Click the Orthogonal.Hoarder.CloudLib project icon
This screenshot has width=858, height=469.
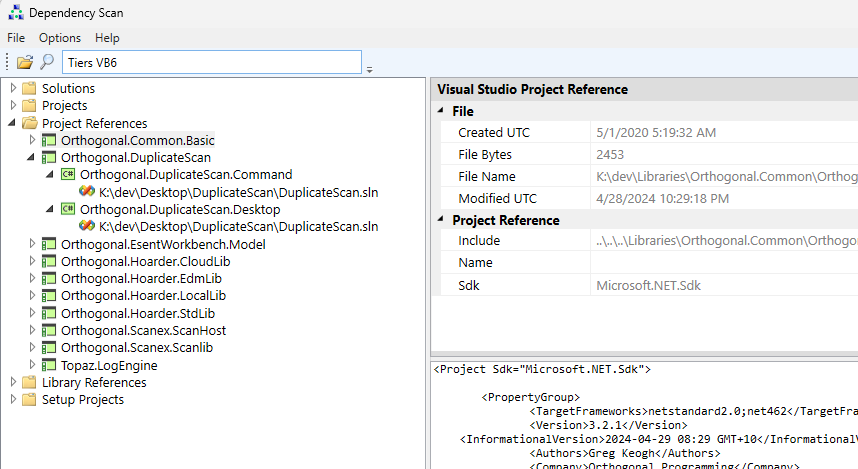[x=49, y=261]
